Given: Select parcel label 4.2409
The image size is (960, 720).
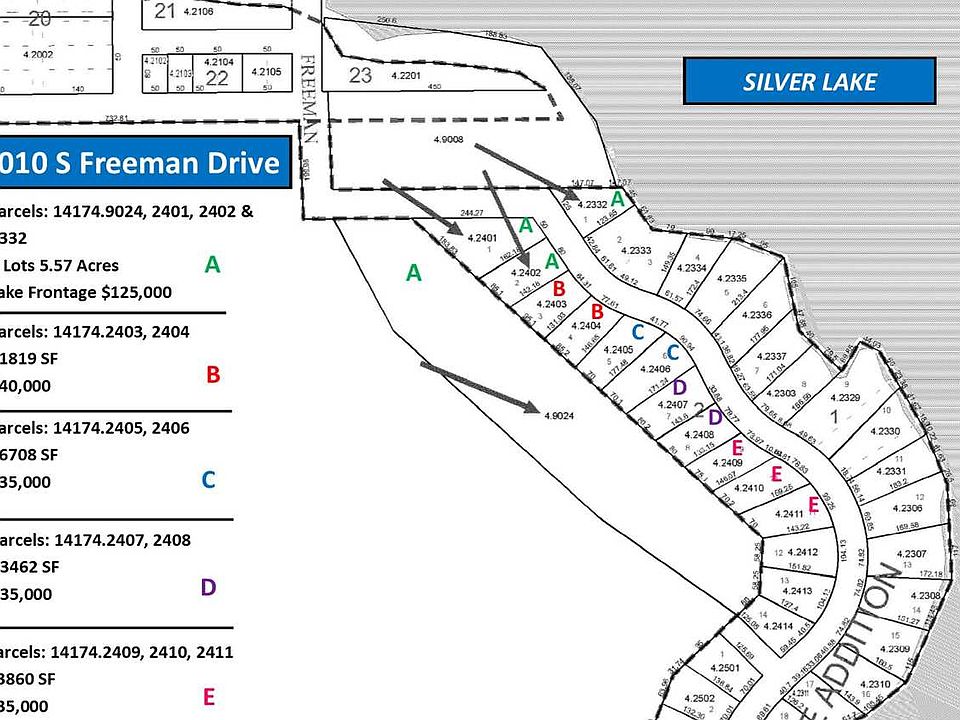Looking at the screenshot, I should click(x=727, y=463).
